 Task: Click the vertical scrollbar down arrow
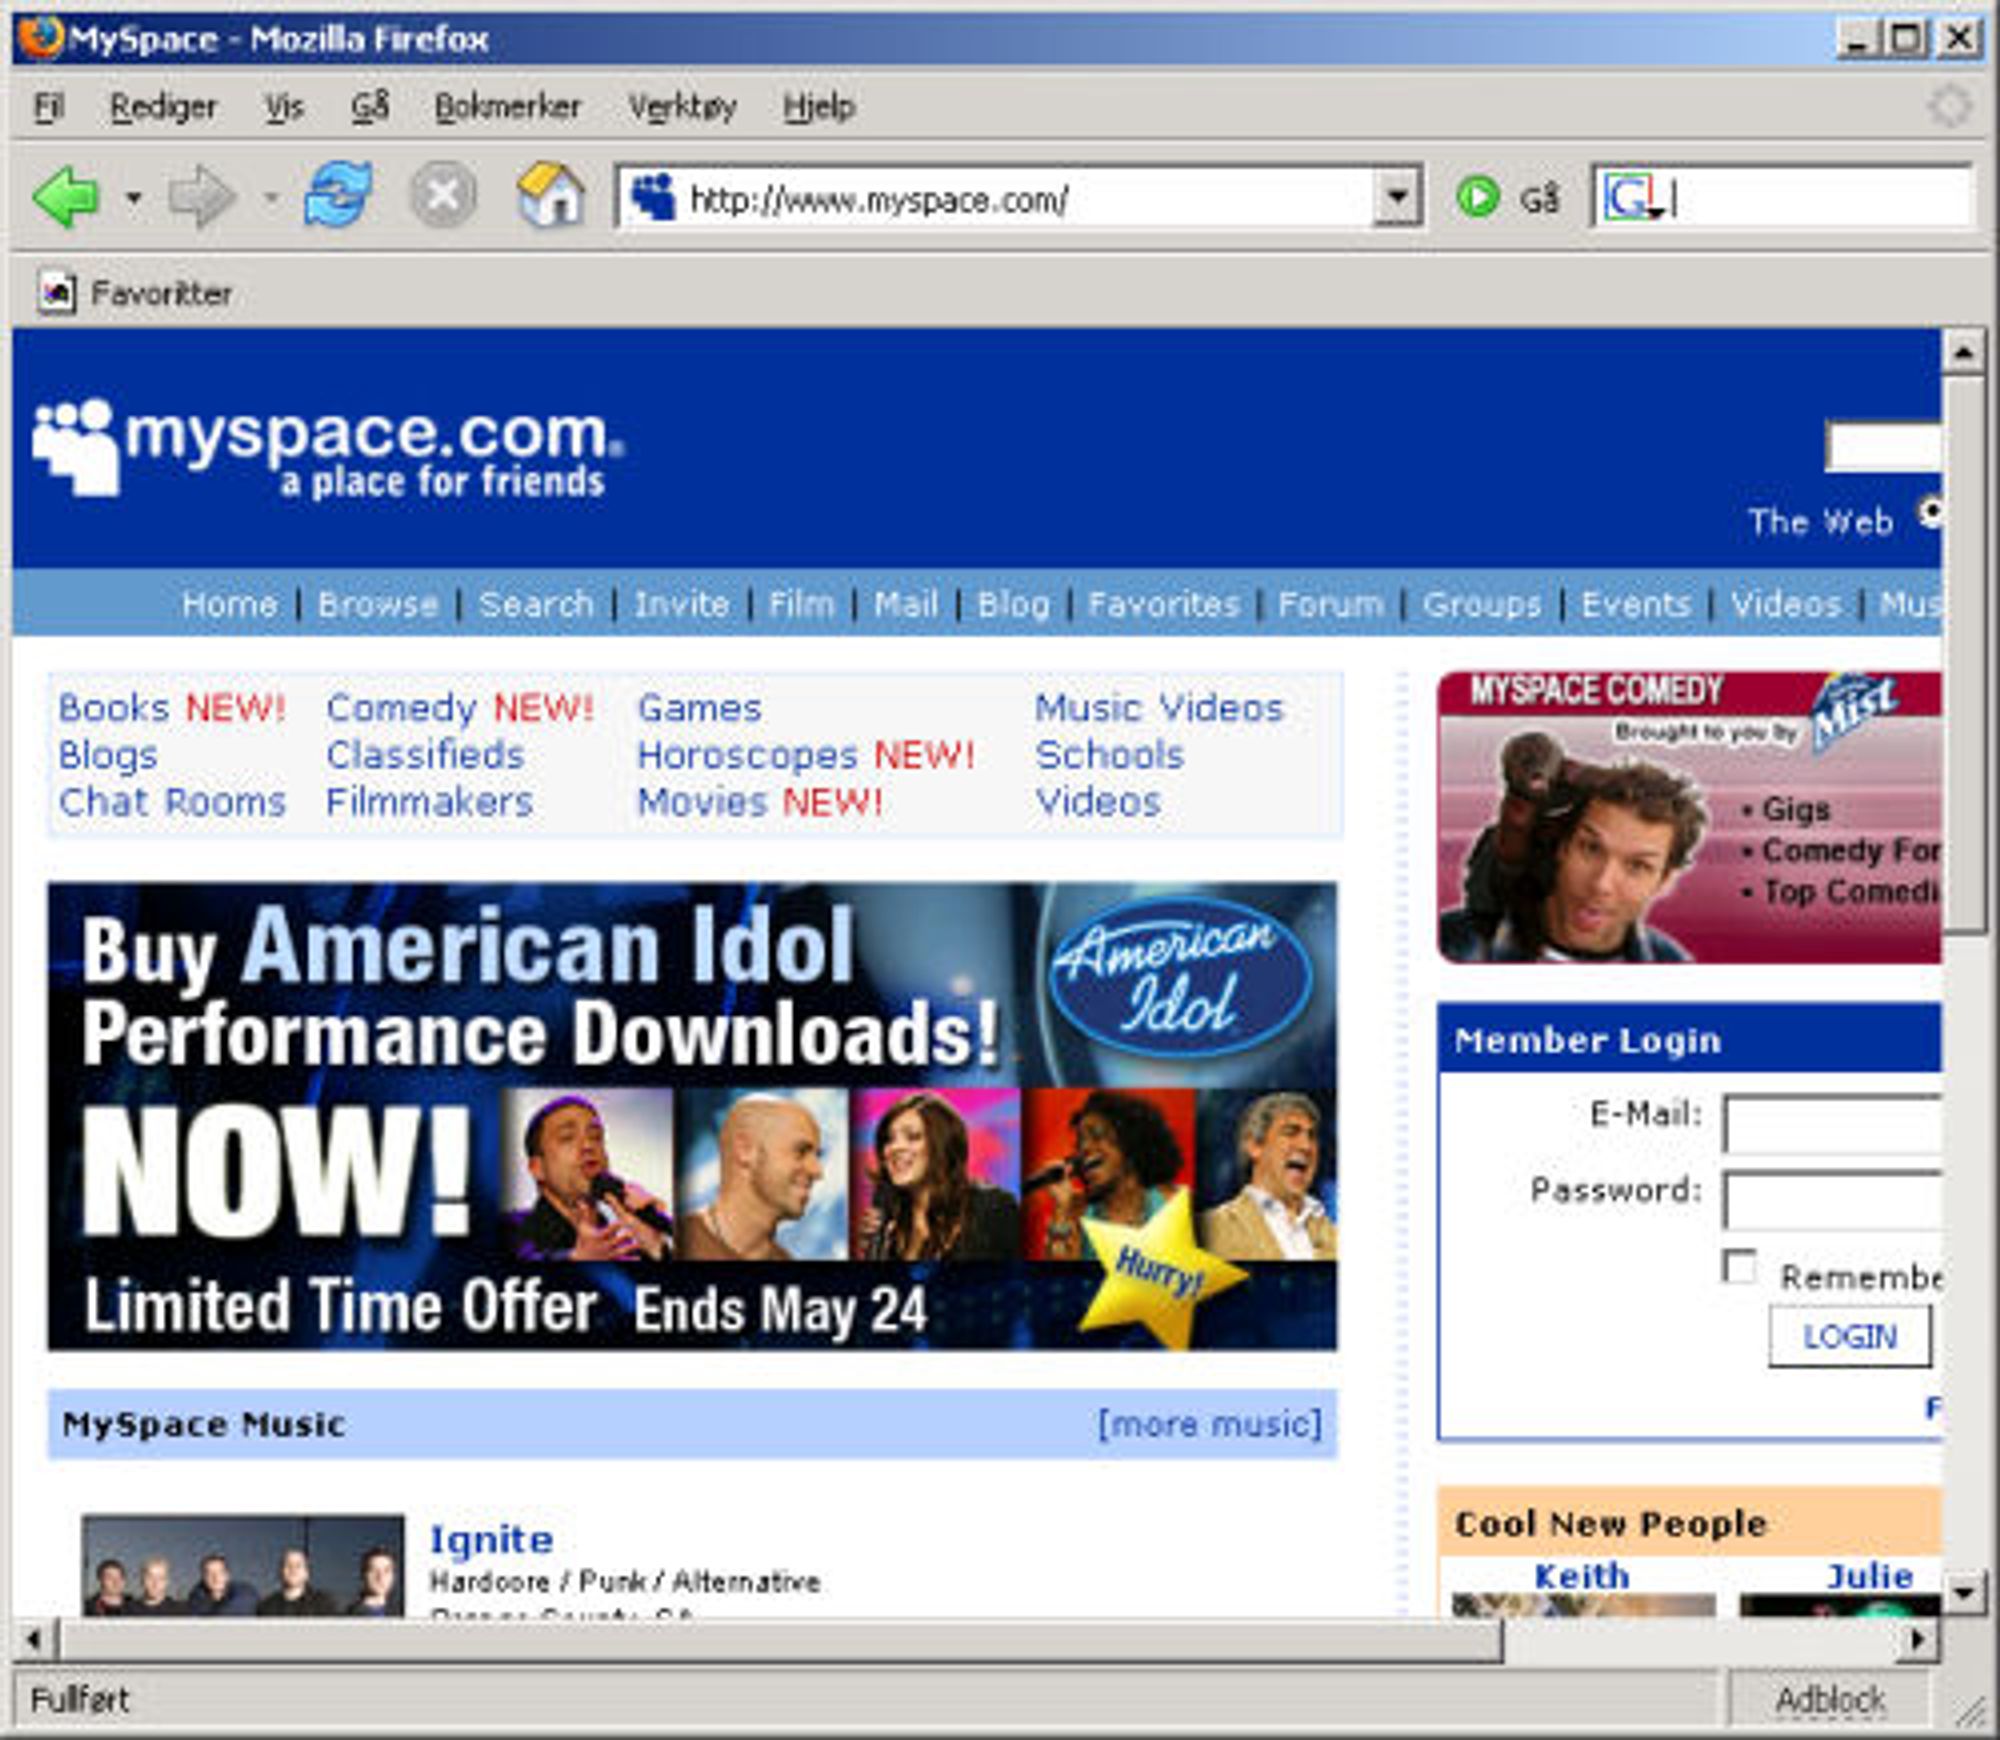[1963, 1592]
